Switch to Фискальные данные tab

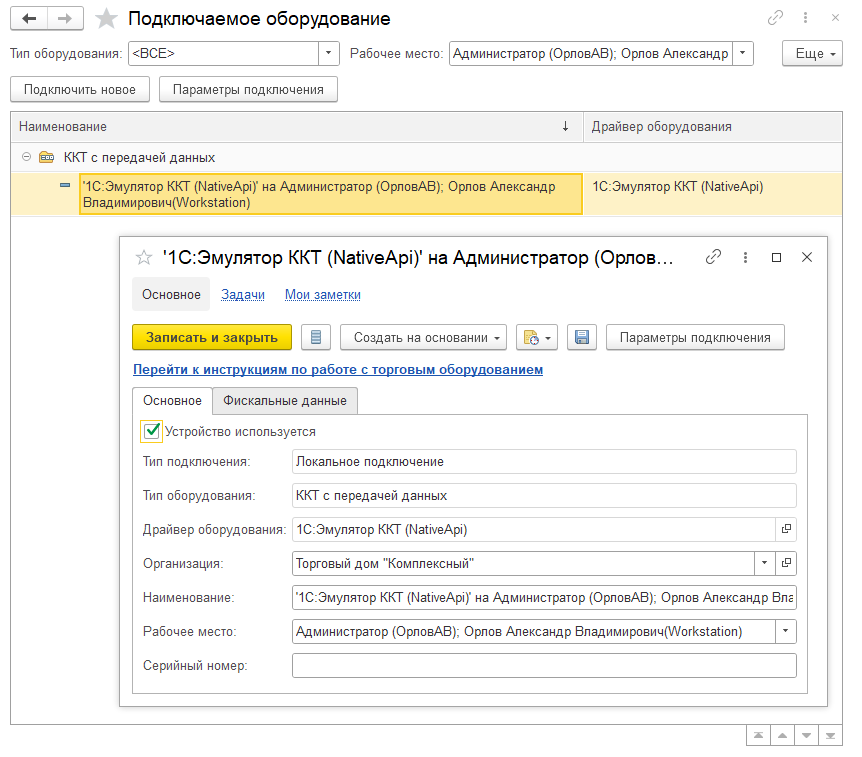pyautogui.click(x=285, y=401)
